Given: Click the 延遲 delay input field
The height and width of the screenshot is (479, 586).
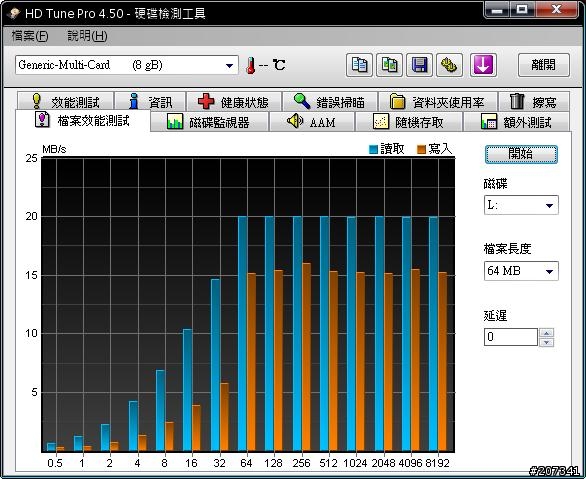Looking at the screenshot, I should click(511, 337).
